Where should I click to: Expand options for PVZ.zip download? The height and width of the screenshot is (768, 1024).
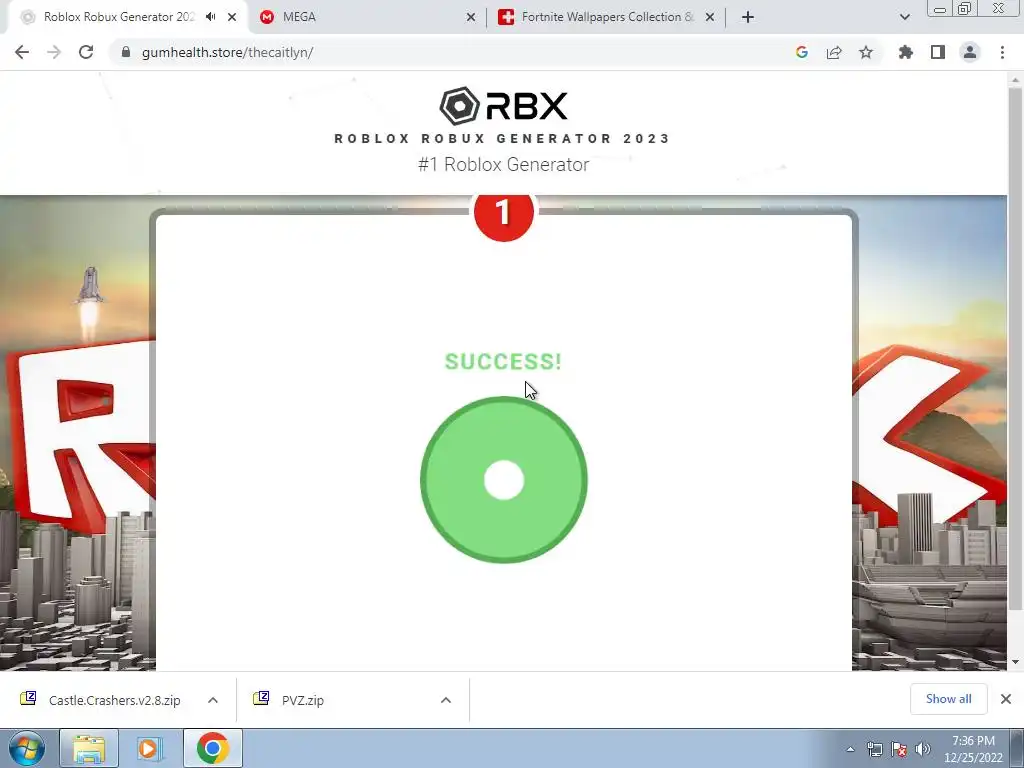point(446,700)
